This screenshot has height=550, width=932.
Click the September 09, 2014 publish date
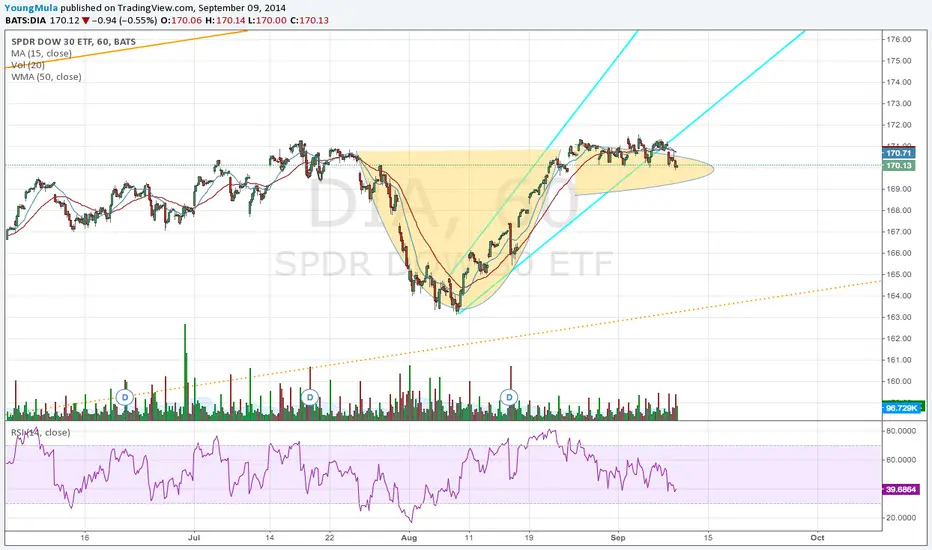pos(241,8)
